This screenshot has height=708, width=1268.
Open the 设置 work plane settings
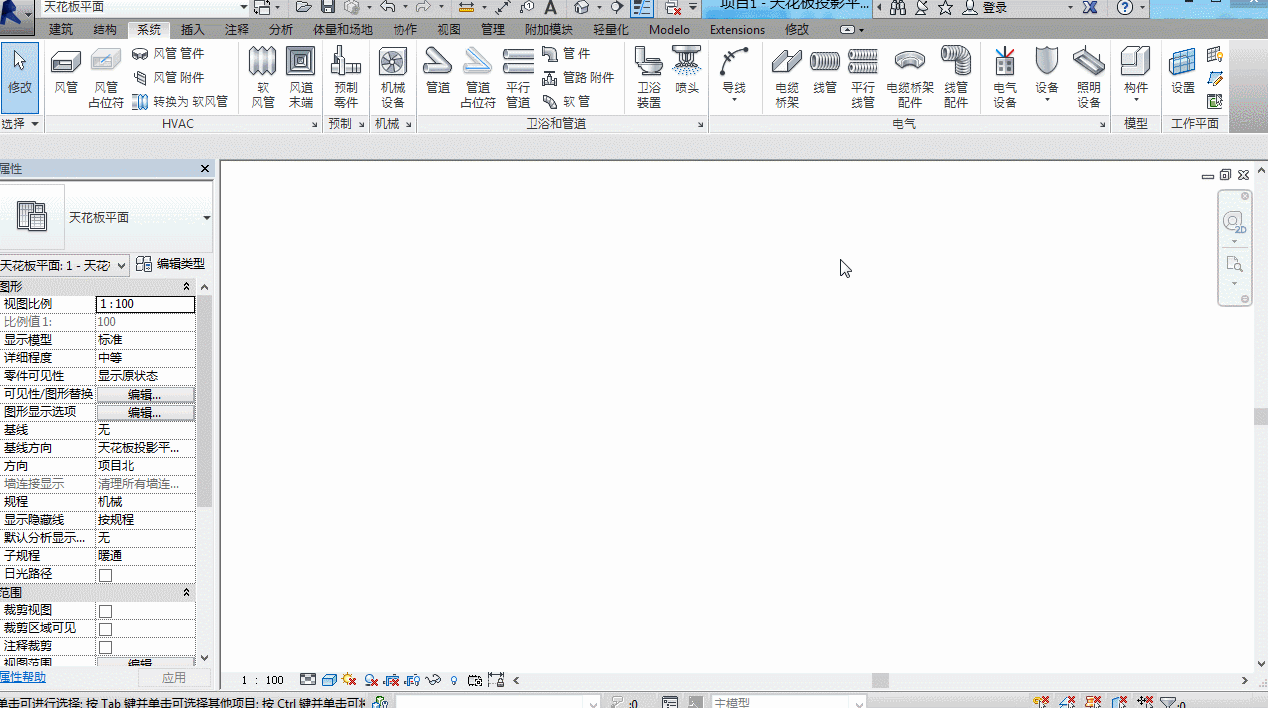[1183, 71]
